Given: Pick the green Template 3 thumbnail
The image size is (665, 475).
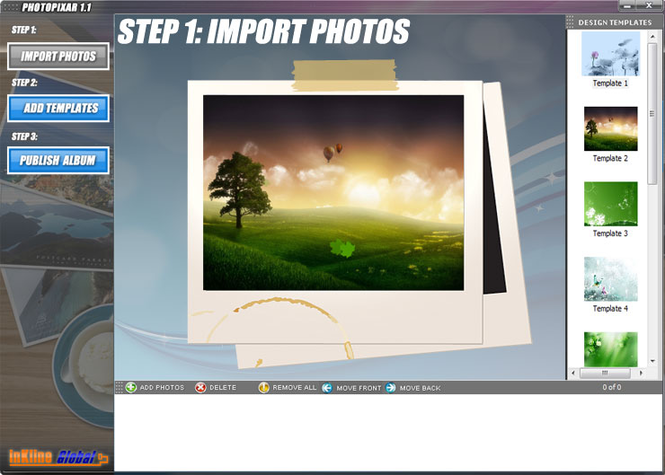Looking at the screenshot, I should pos(610,204).
